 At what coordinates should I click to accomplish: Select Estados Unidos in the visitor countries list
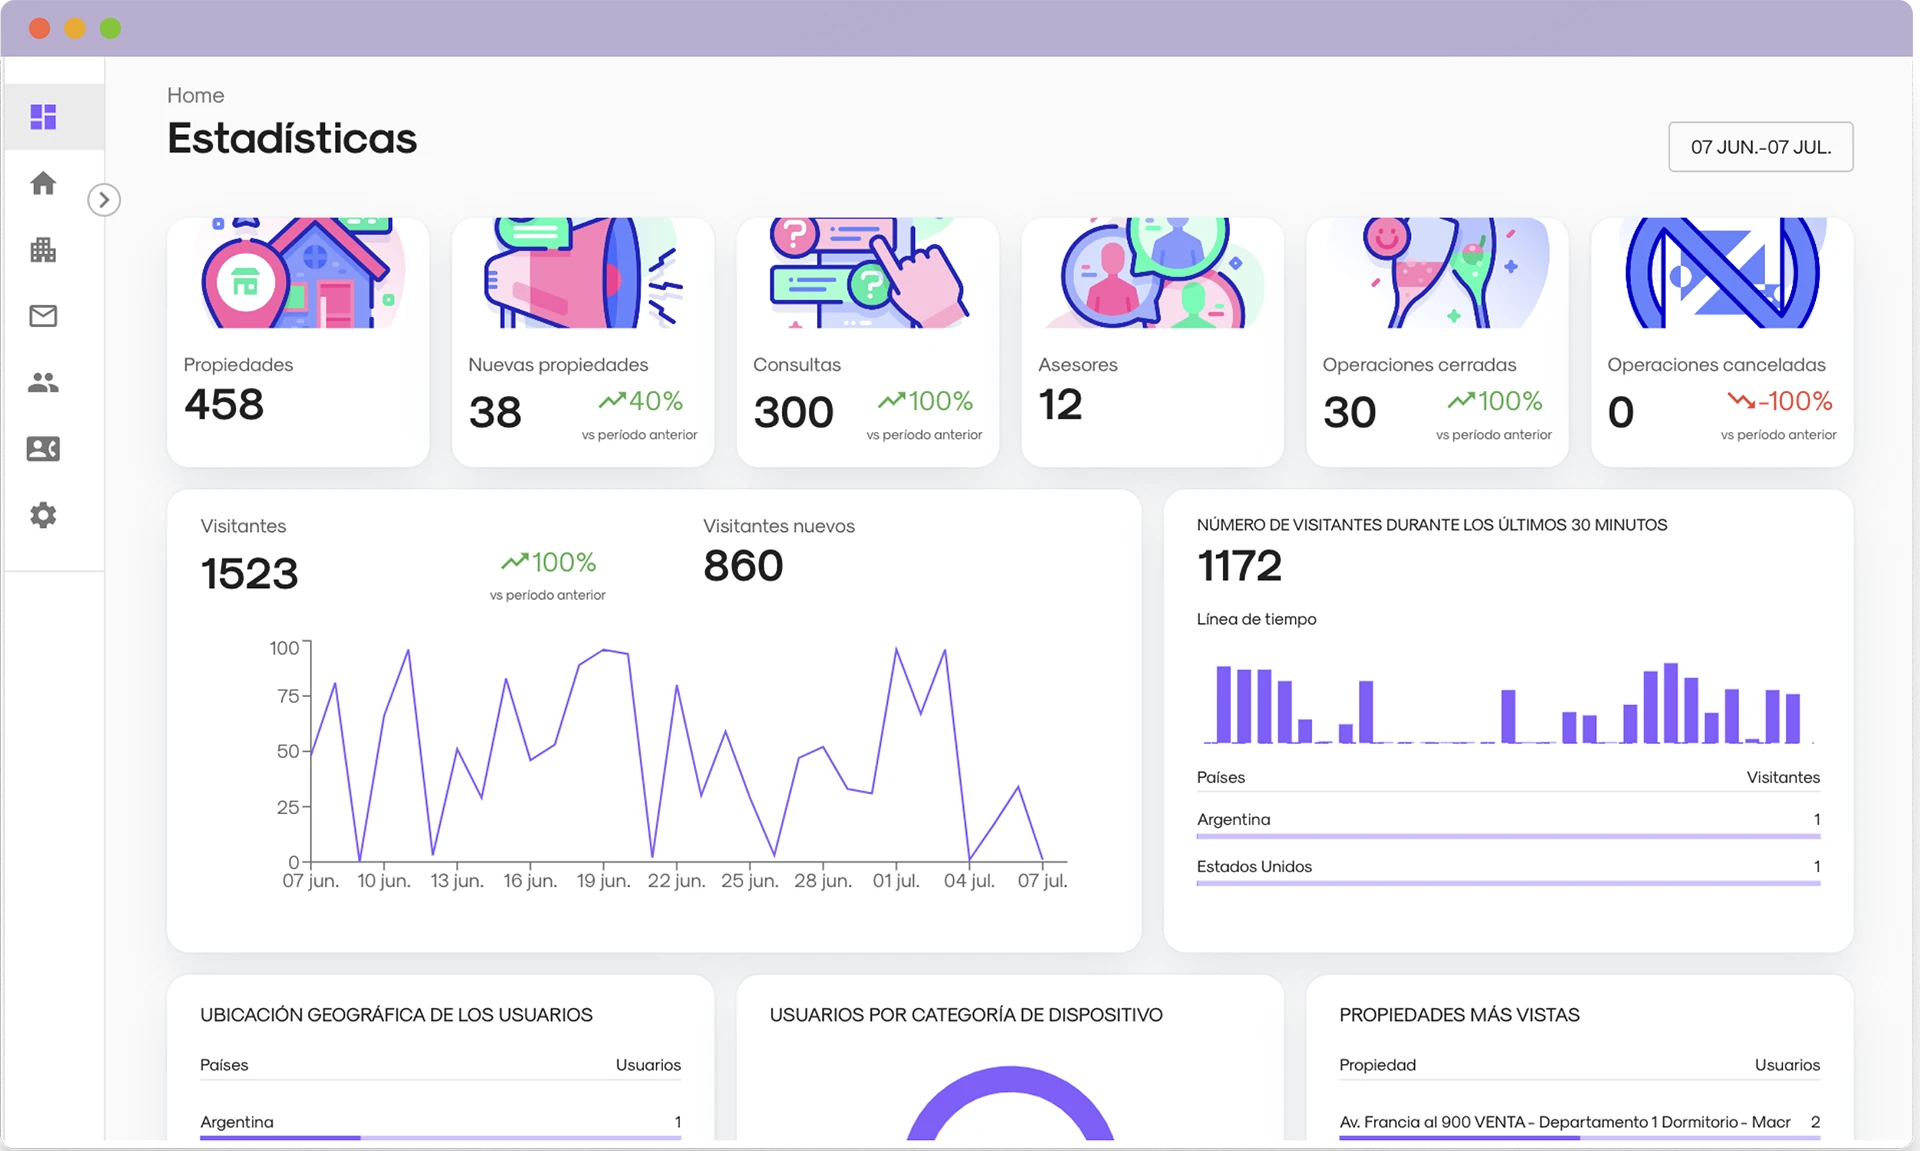coord(1254,867)
